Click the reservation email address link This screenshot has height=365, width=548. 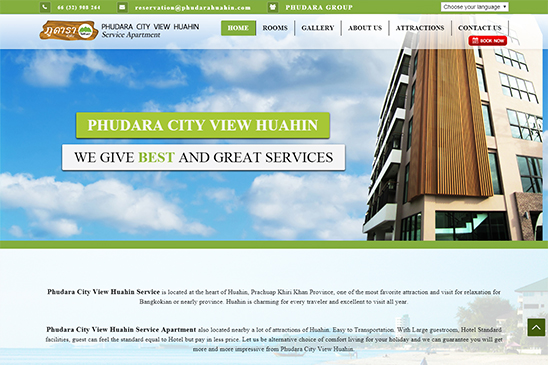click(193, 7)
